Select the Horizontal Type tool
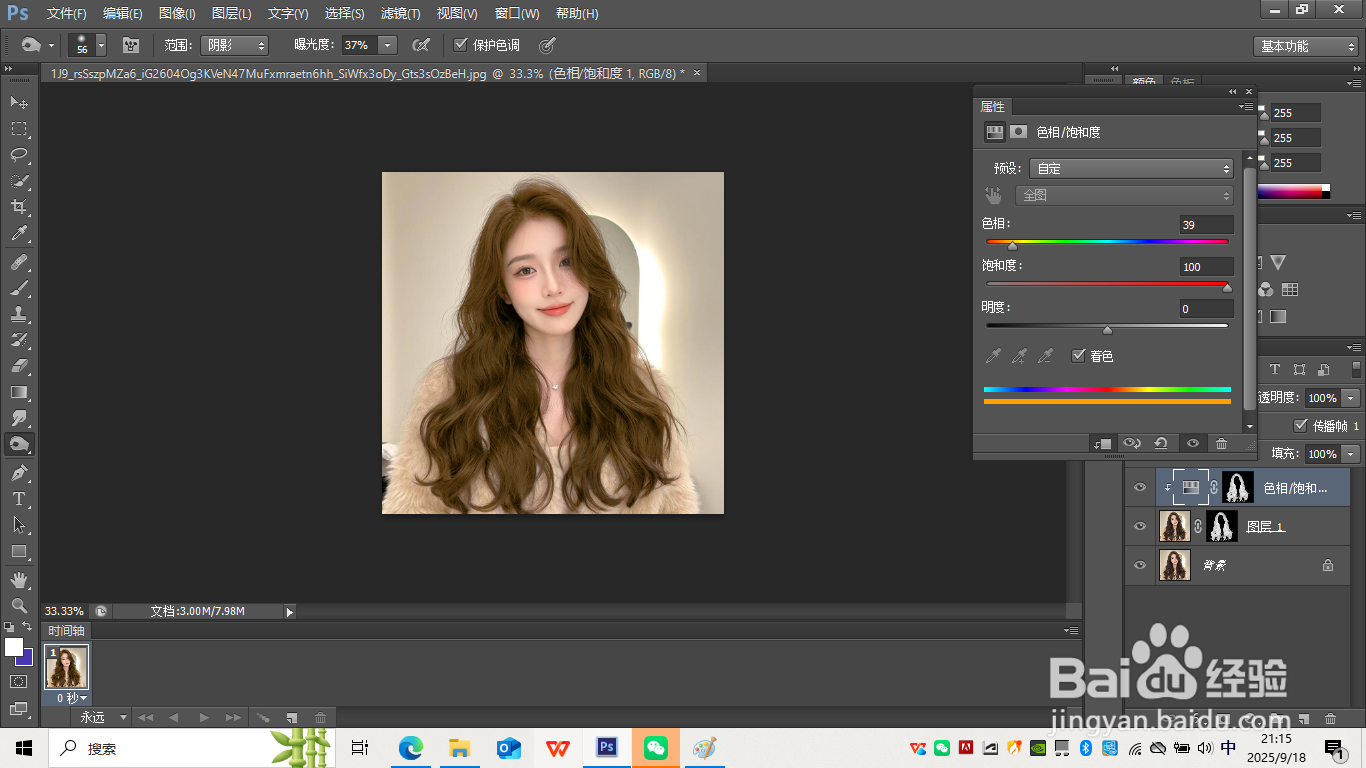Viewport: 1366px width, 768px height. (x=19, y=498)
